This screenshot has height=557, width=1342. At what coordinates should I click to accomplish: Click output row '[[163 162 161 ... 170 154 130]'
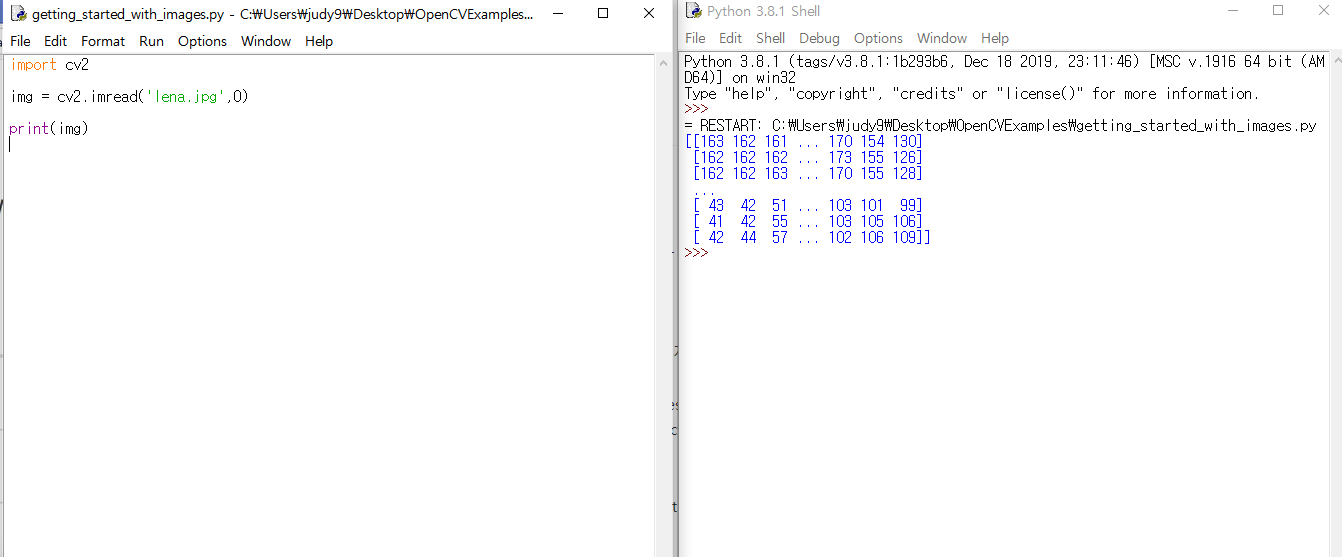803,142
